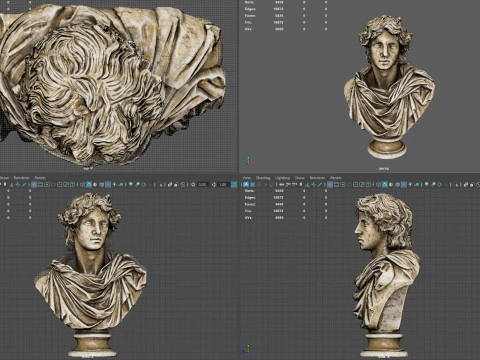The width and height of the screenshot is (480, 360).
Task: Enable film gate in side view toolbar
Action: coord(336,184)
